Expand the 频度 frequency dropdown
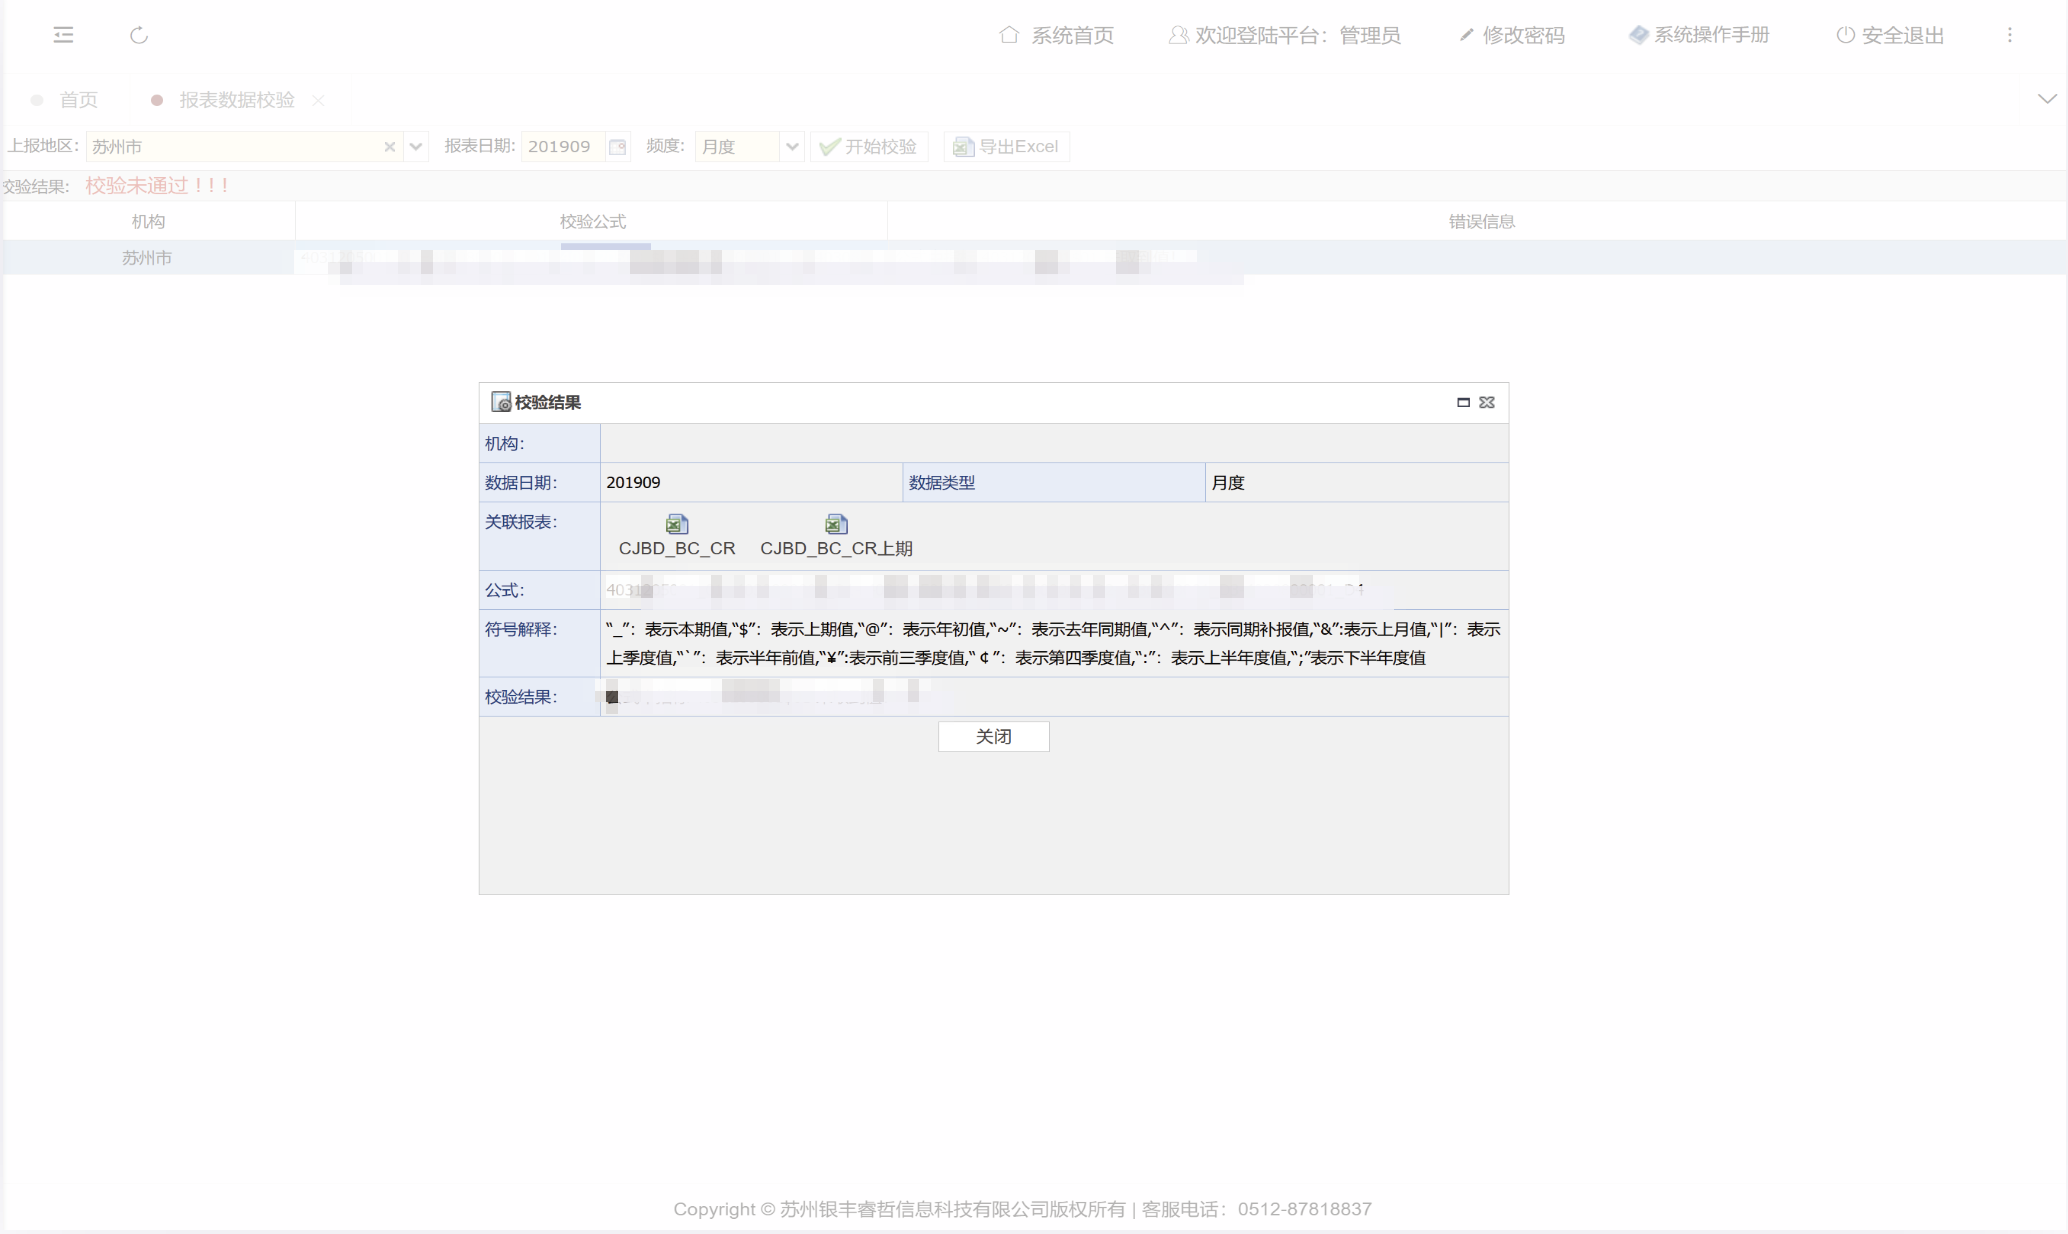 point(792,147)
